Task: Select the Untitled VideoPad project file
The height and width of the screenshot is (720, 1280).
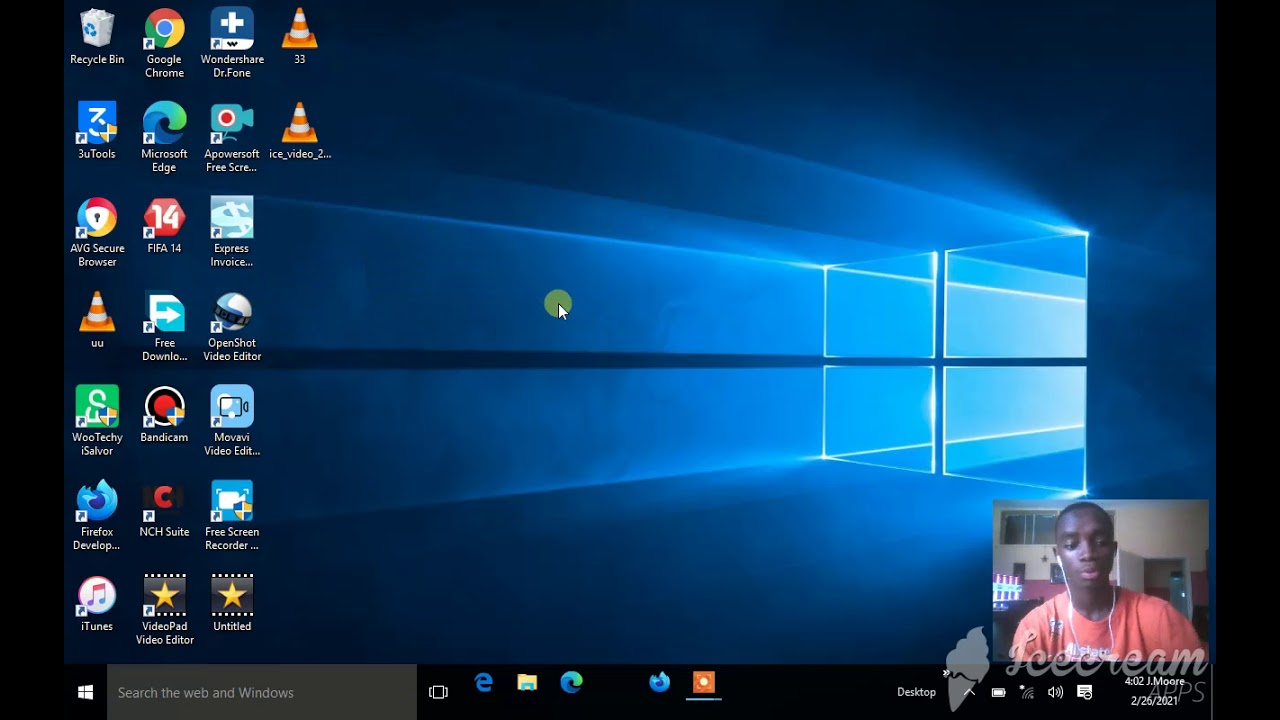Action: click(x=232, y=604)
